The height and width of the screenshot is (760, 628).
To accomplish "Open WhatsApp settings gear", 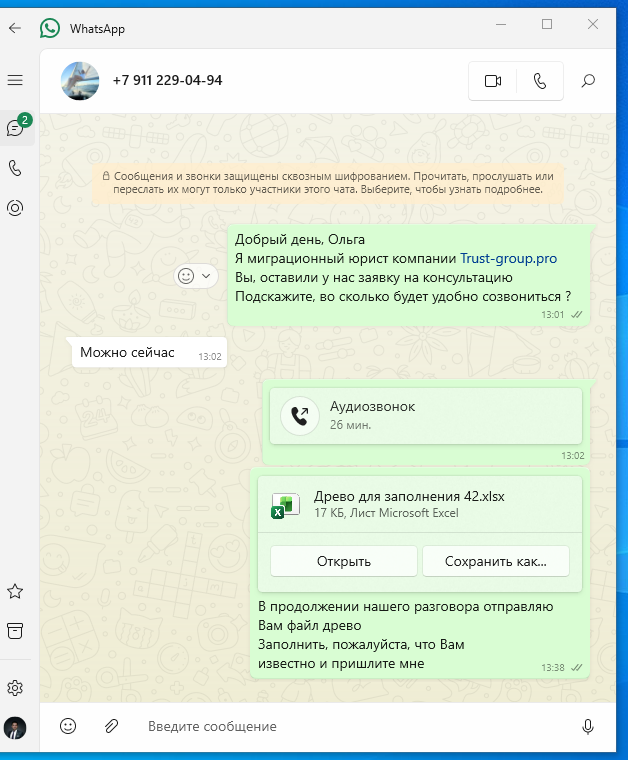I will pyautogui.click(x=15, y=687).
